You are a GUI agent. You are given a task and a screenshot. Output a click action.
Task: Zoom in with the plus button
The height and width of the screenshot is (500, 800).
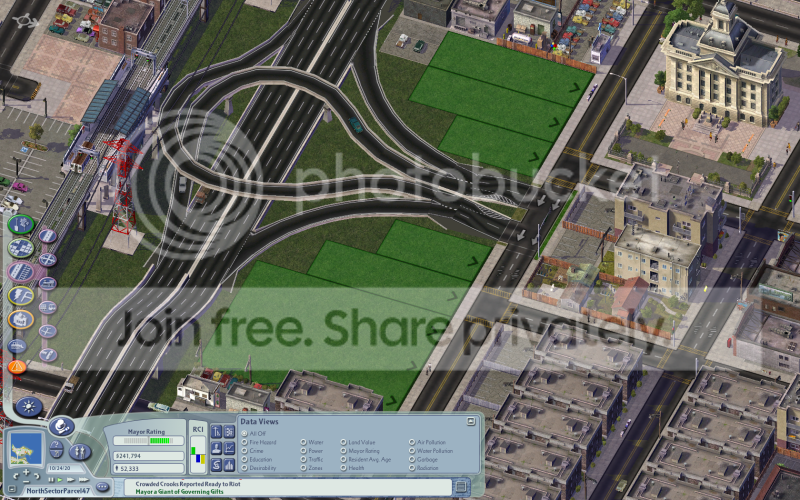(26, 472)
